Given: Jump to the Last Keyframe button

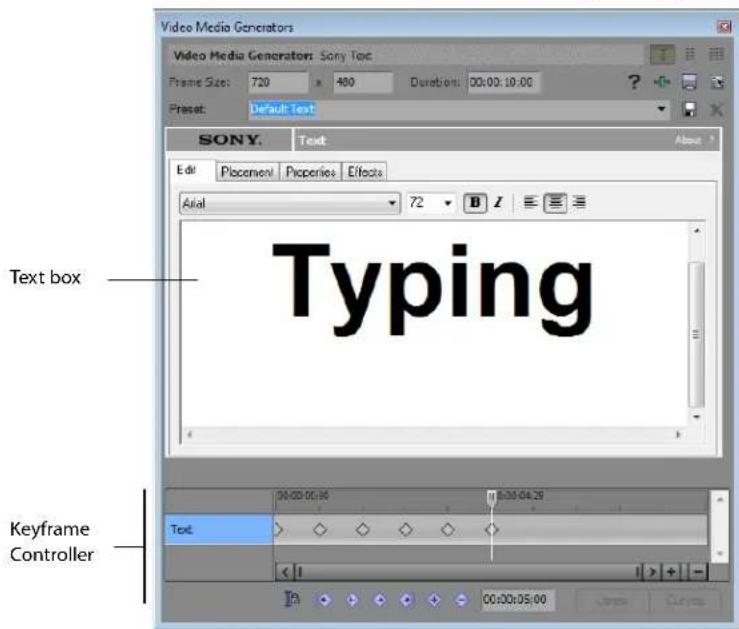Looking at the screenshot, I should click(x=407, y=600).
